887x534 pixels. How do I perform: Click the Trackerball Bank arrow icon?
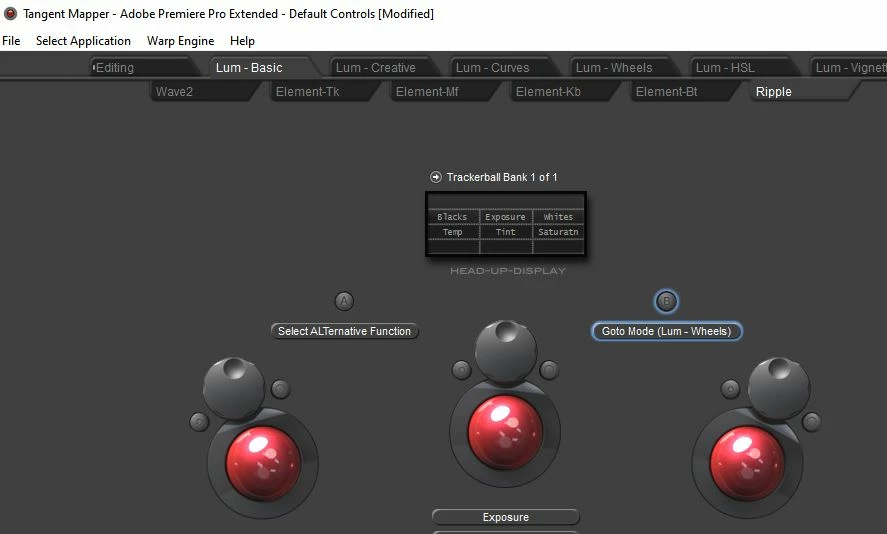click(x=436, y=177)
